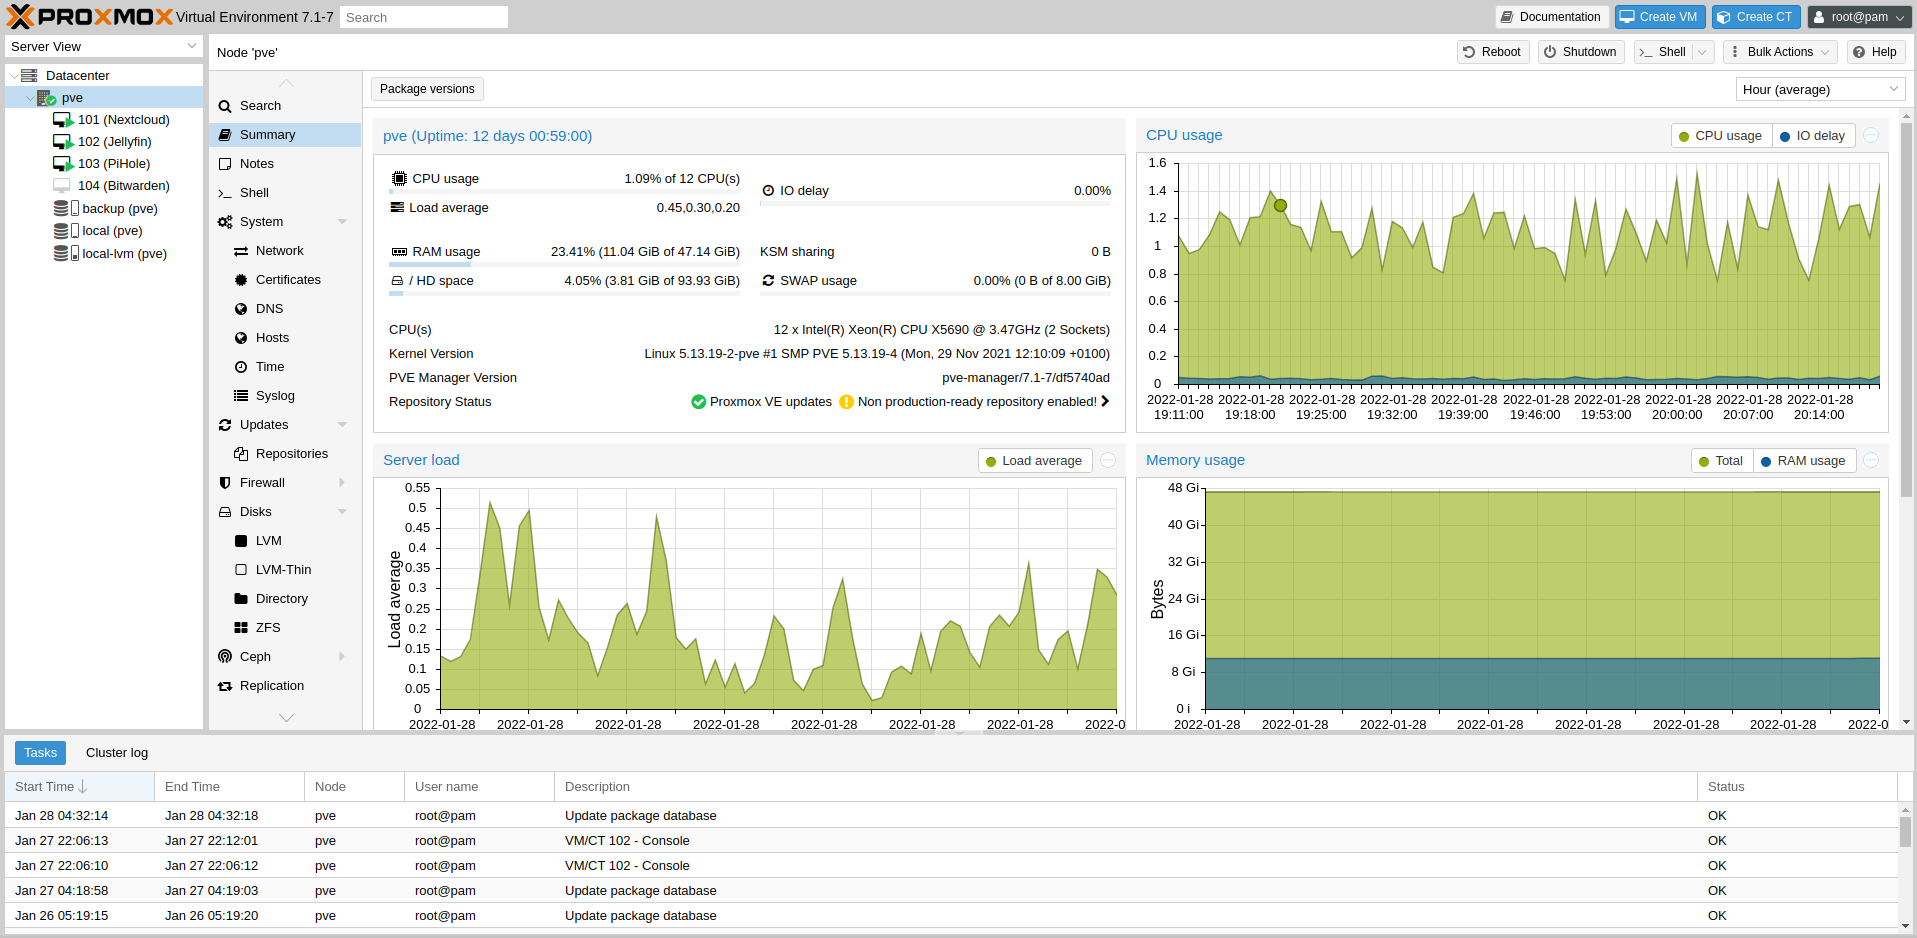Open the Repositories icon
Image resolution: width=1917 pixels, height=938 pixels.
(x=241, y=454)
